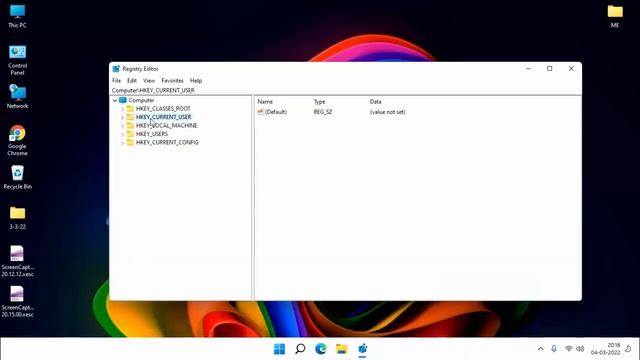Select the HKEY_LOCAL_MACHINE key
The image size is (640, 360).
coord(167,126)
